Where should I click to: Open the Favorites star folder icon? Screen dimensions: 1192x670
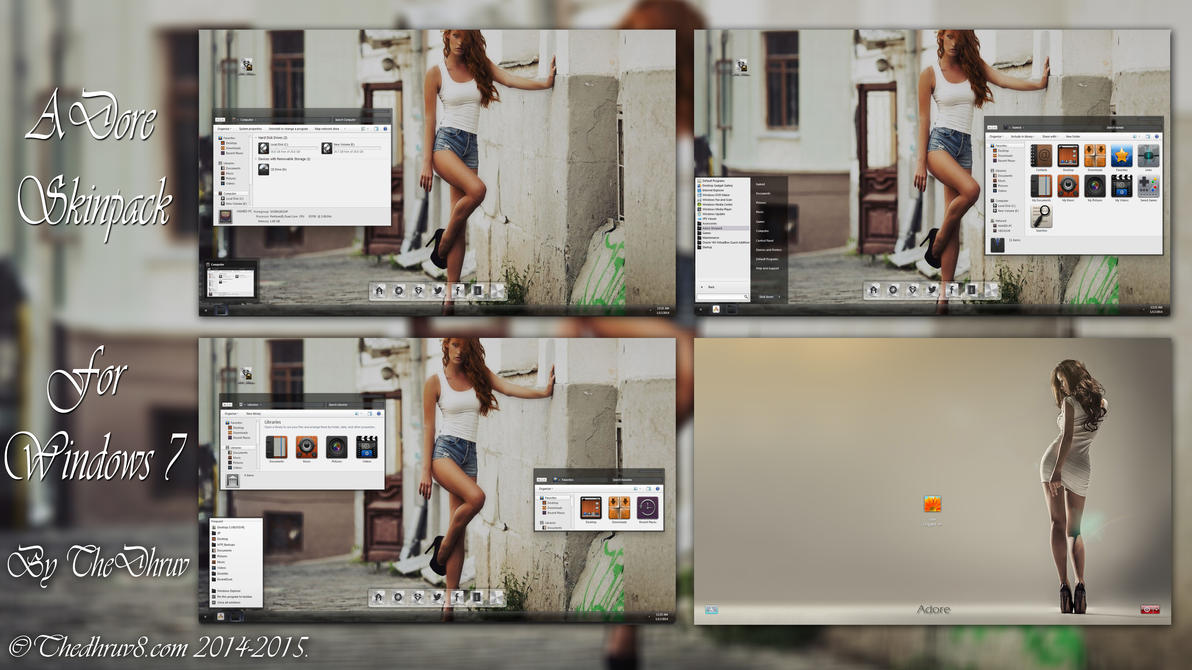click(x=1121, y=156)
